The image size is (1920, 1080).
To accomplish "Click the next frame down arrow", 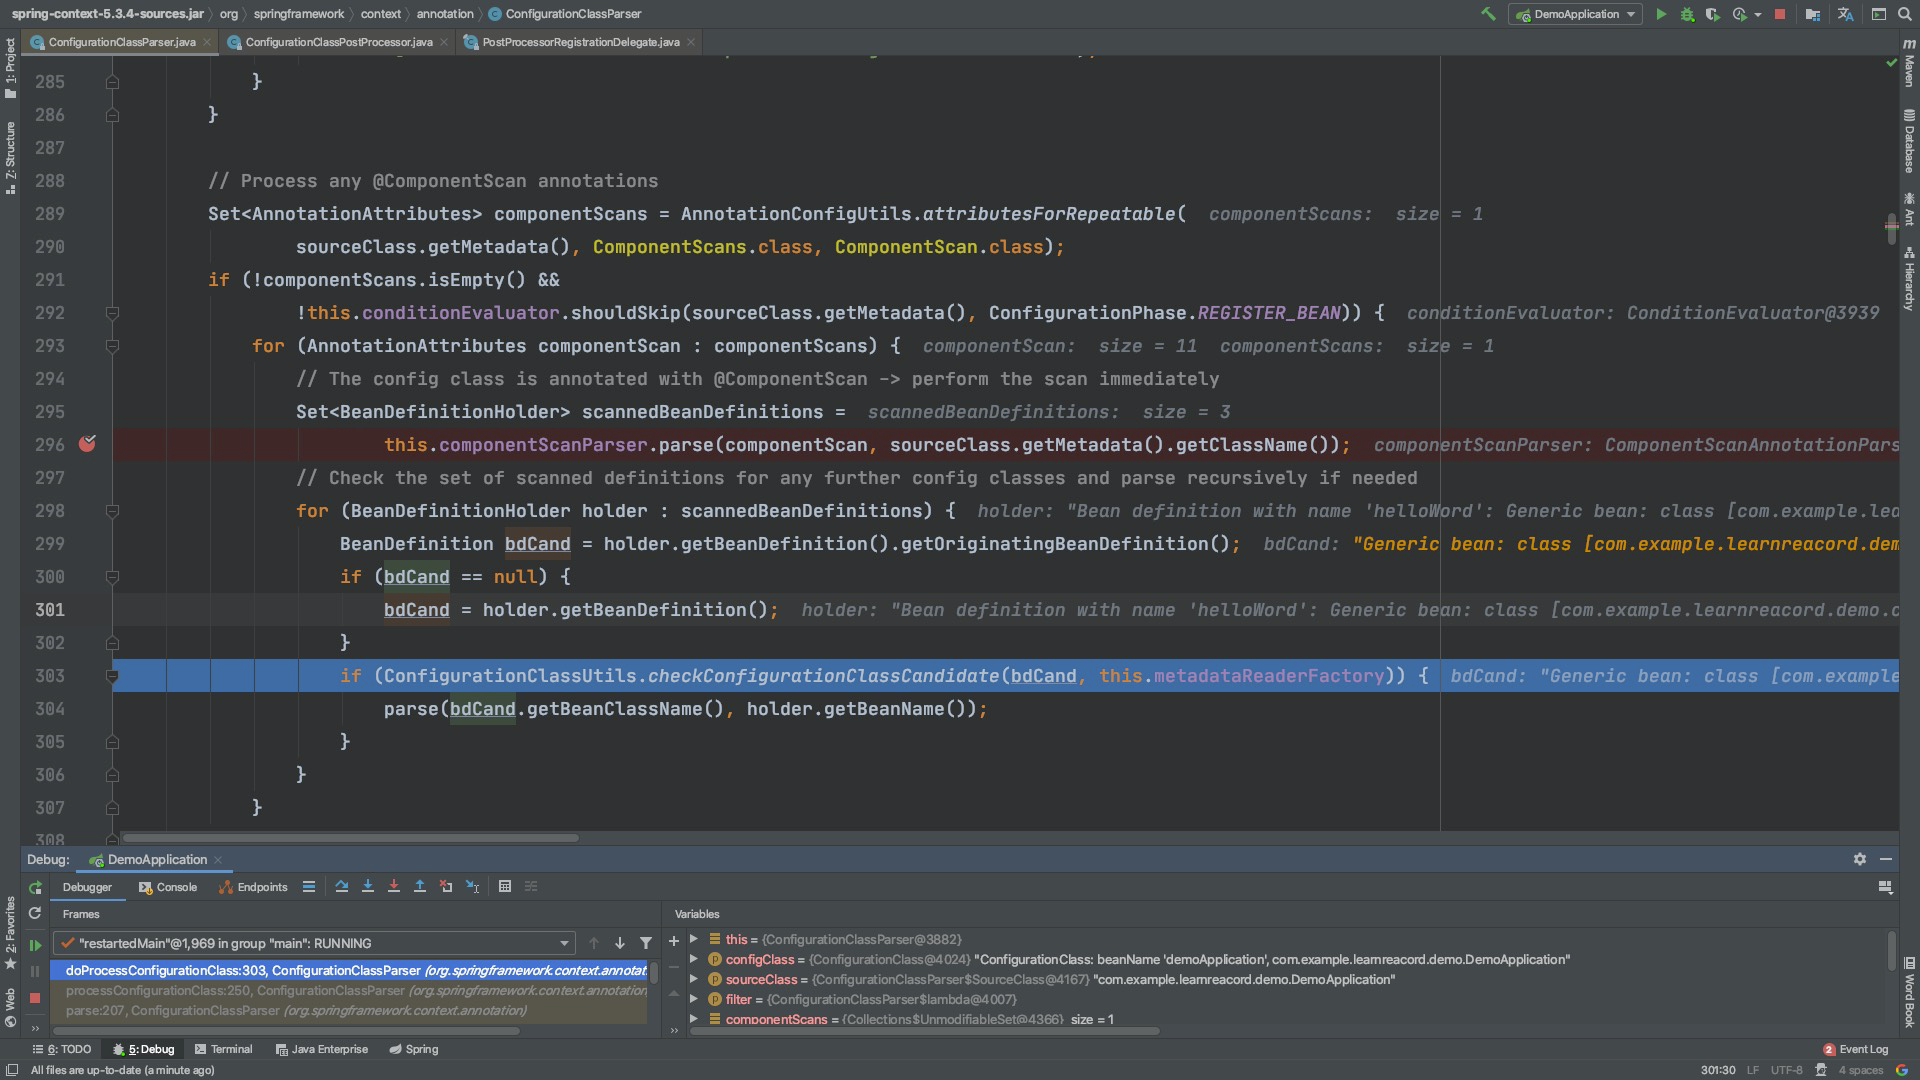I will click(x=620, y=943).
